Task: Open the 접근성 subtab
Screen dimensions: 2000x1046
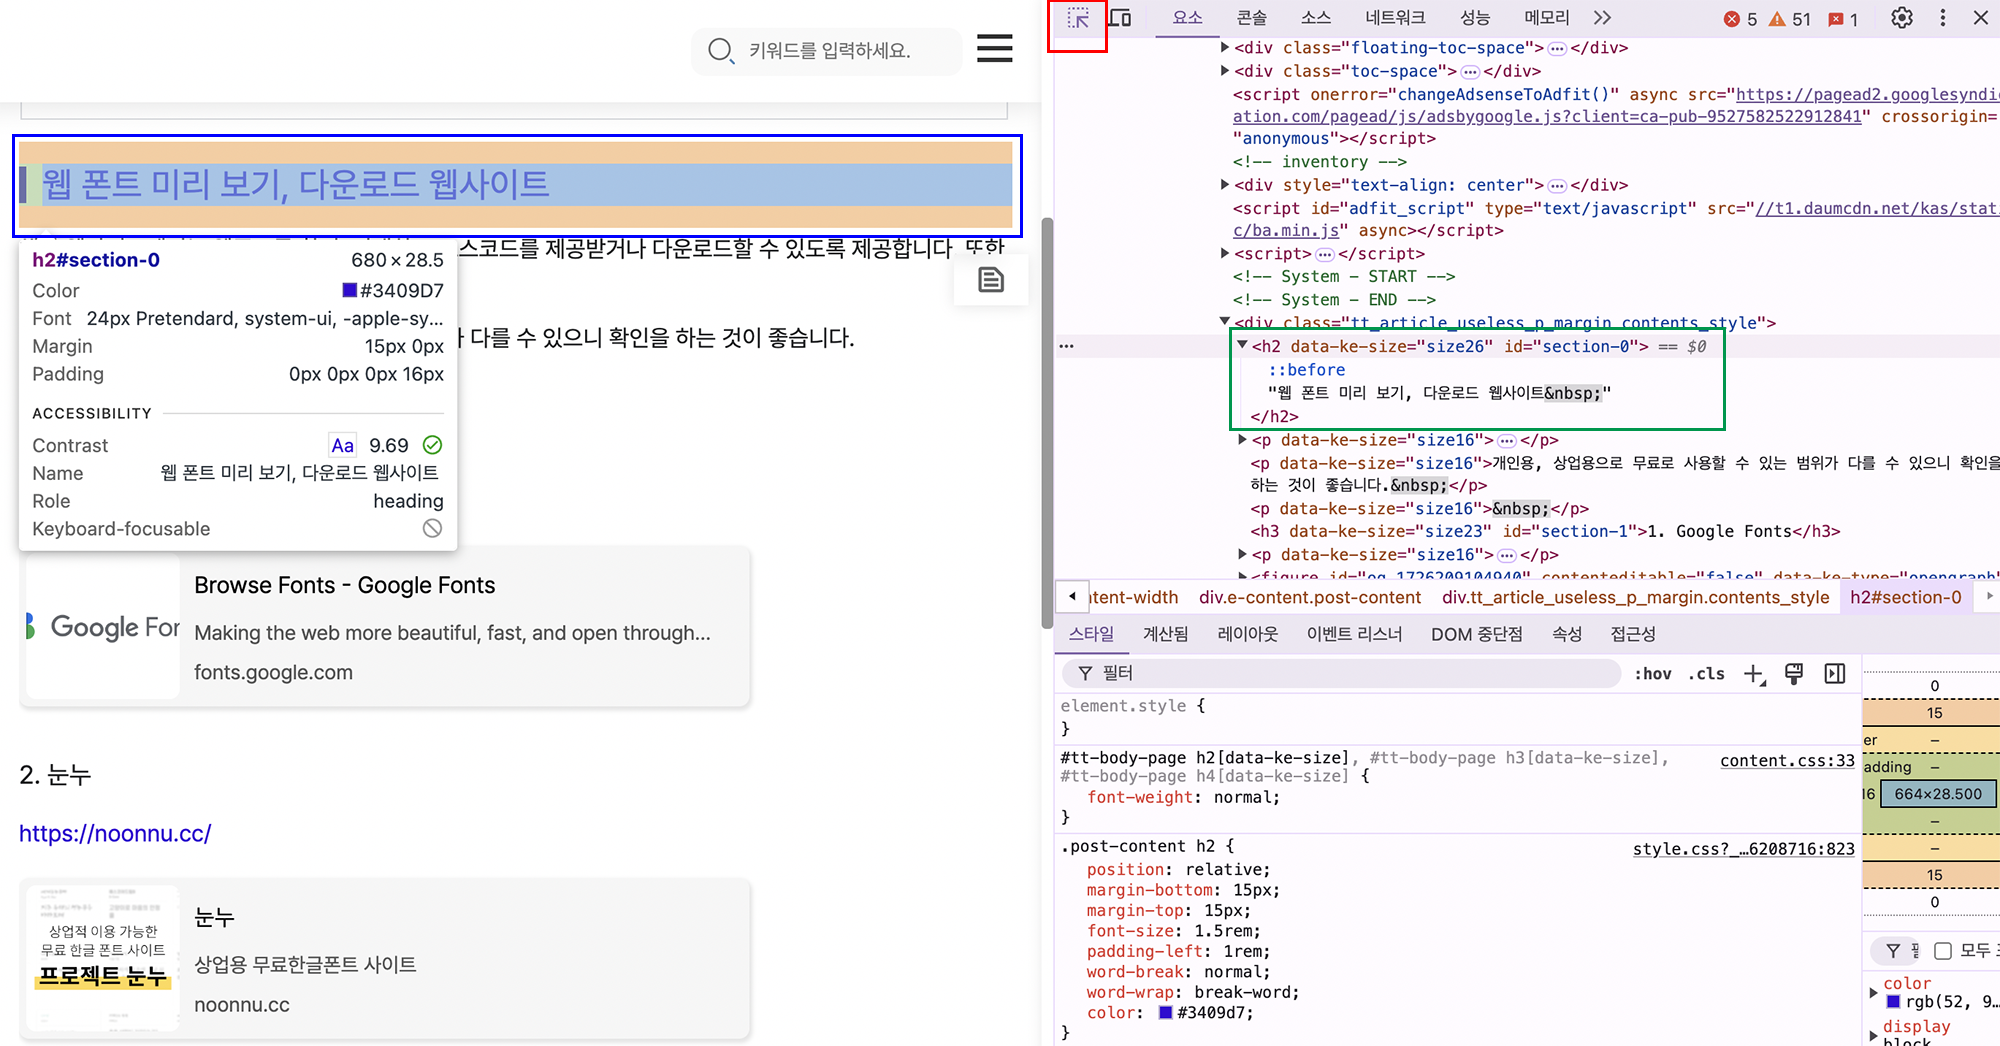Action: 1633,634
